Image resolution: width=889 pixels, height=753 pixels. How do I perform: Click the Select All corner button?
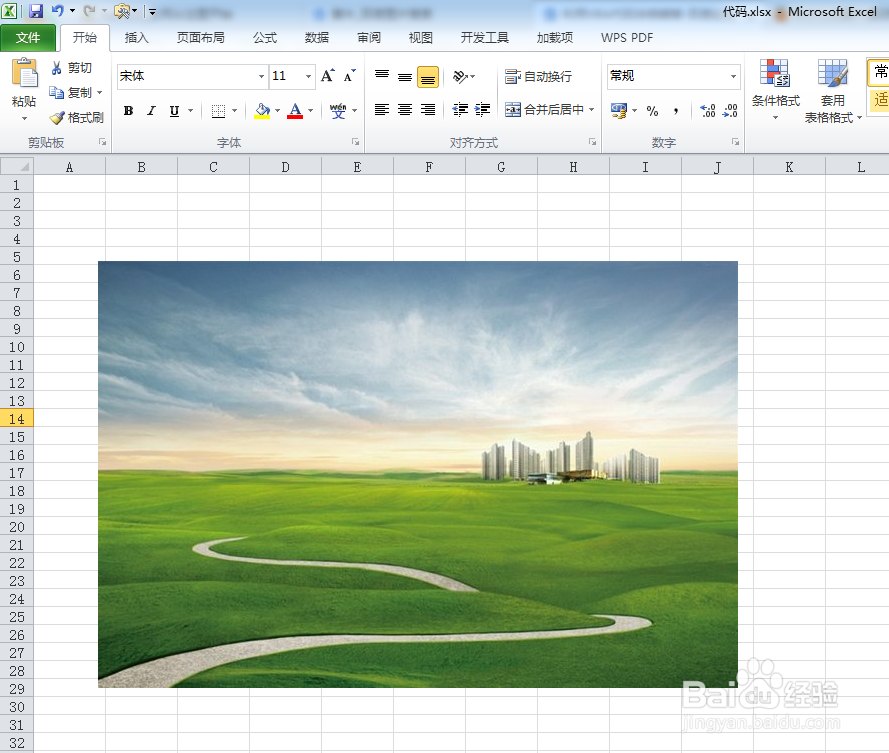pos(17,167)
